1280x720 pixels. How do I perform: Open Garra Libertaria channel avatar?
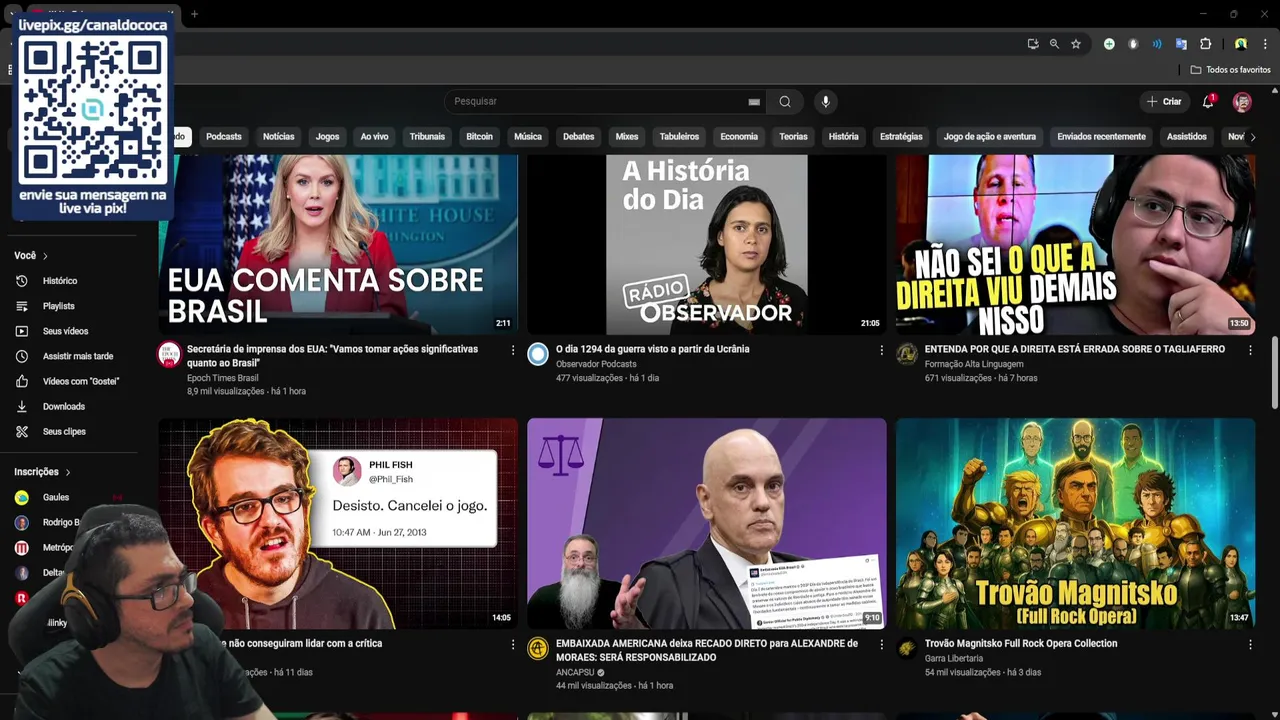[x=907, y=648]
